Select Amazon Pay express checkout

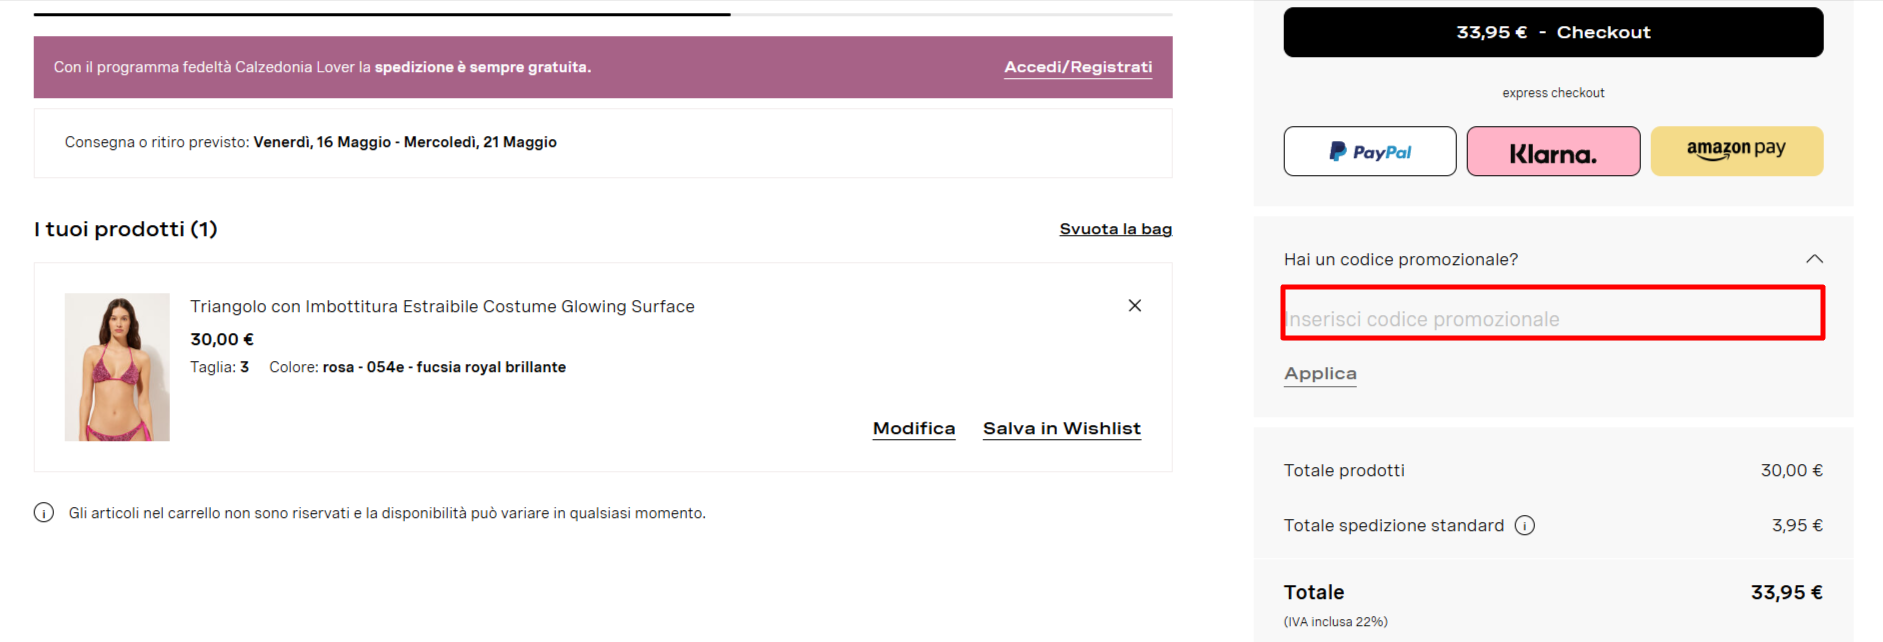click(x=1736, y=151)
